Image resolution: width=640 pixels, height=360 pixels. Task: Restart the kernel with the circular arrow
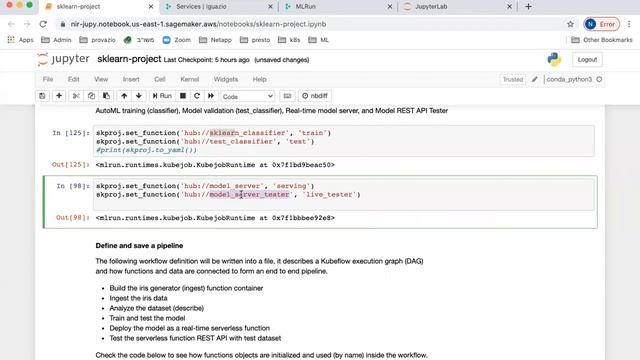tap(197, 96)
